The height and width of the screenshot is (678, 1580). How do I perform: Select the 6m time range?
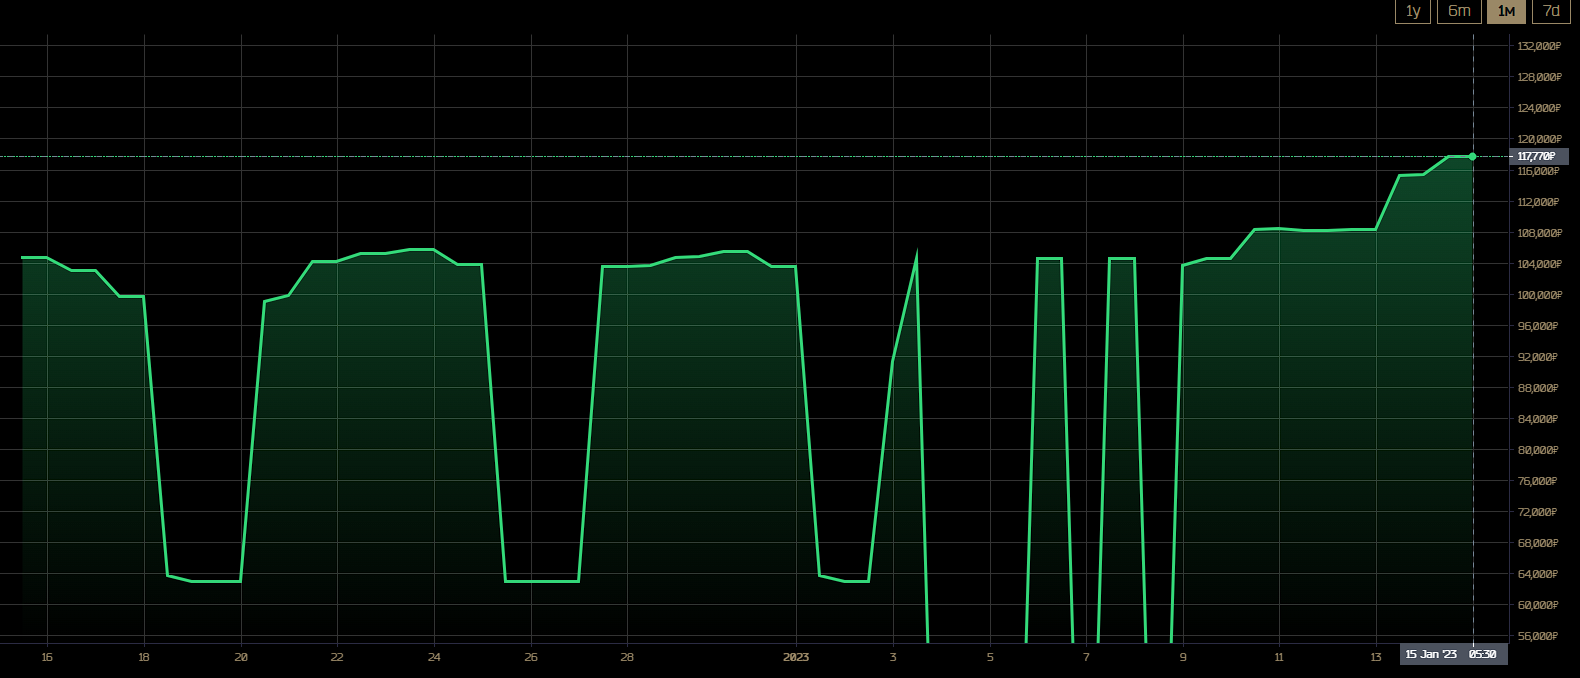point(1459,11)
